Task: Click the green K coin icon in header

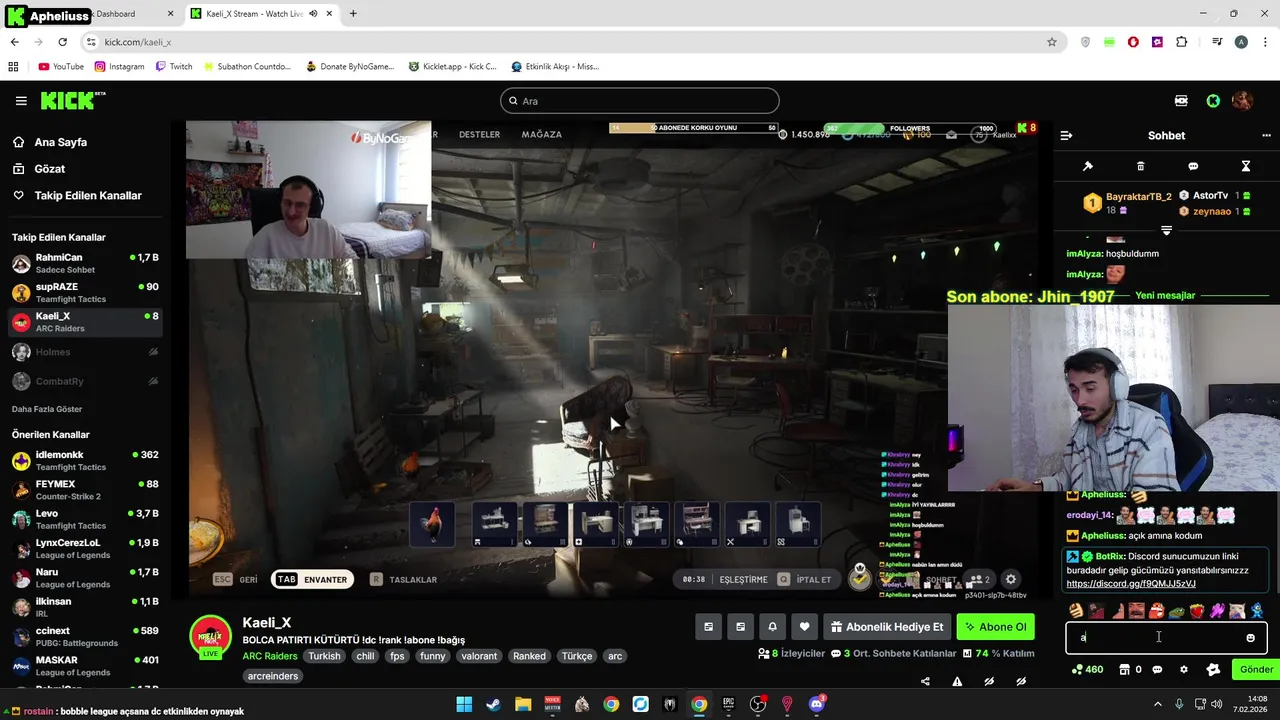Action: [x=1213, y=101]
